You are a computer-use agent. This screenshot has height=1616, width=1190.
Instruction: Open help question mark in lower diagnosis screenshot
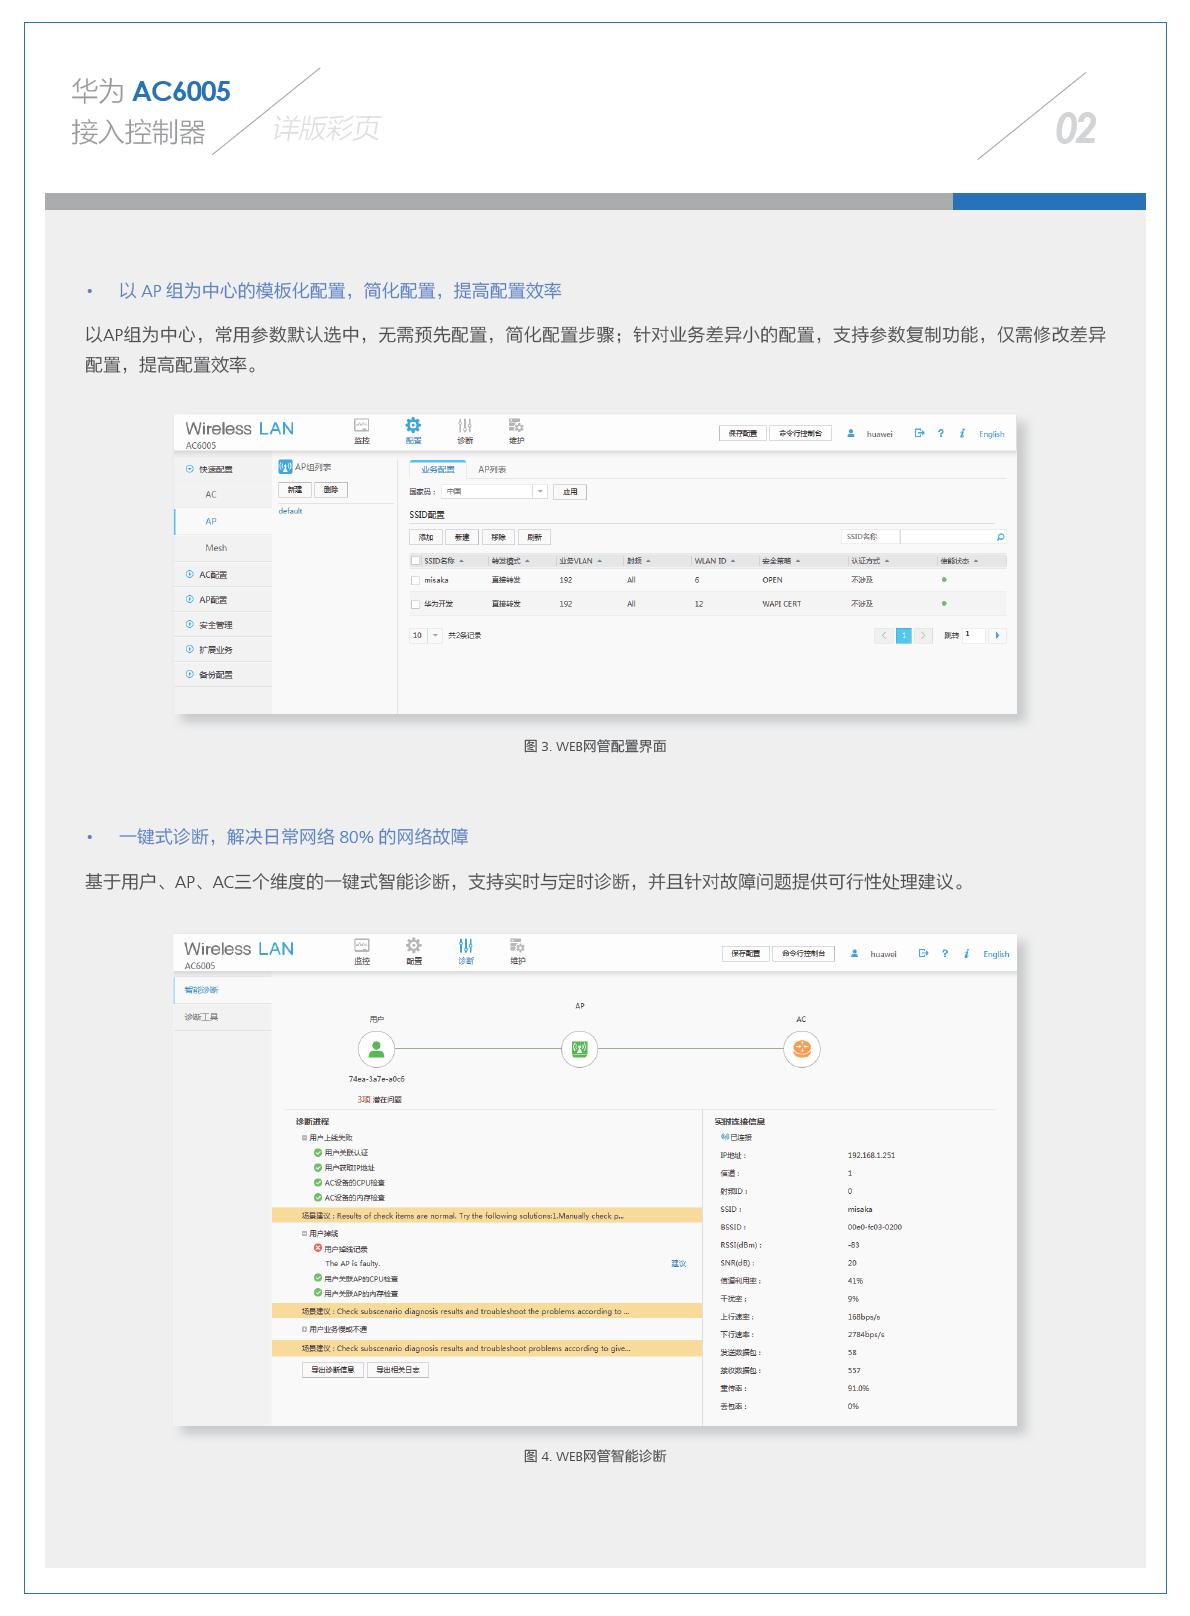(945, 953)
